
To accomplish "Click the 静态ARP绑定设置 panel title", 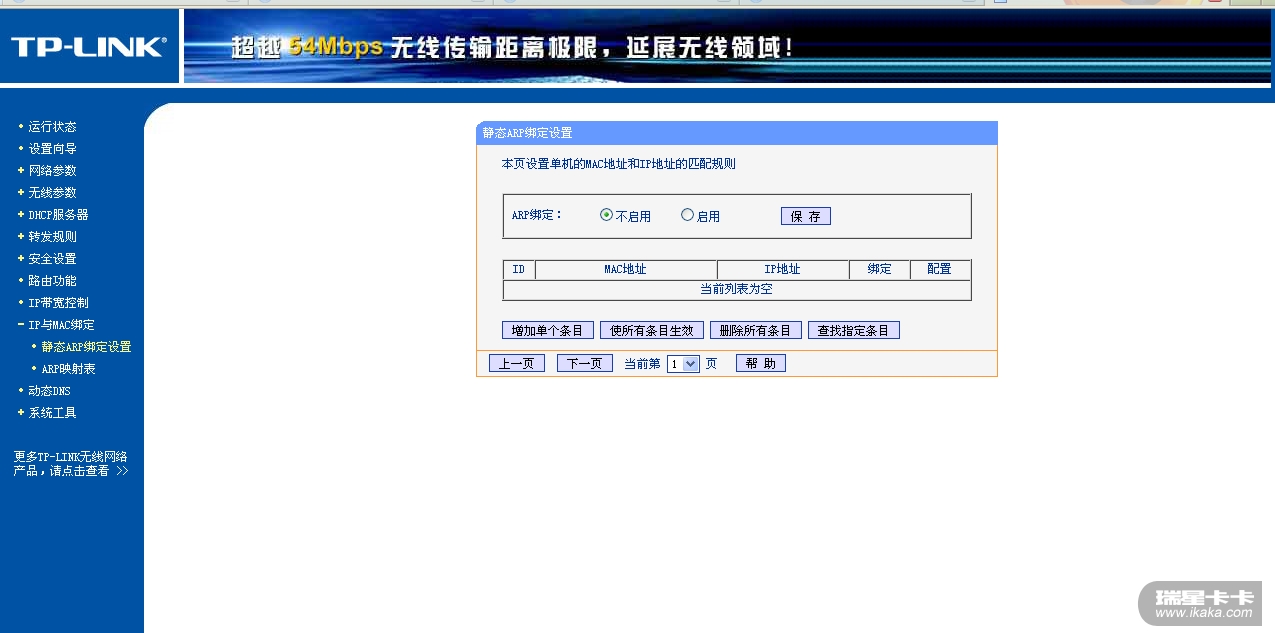I will (528, 133).
